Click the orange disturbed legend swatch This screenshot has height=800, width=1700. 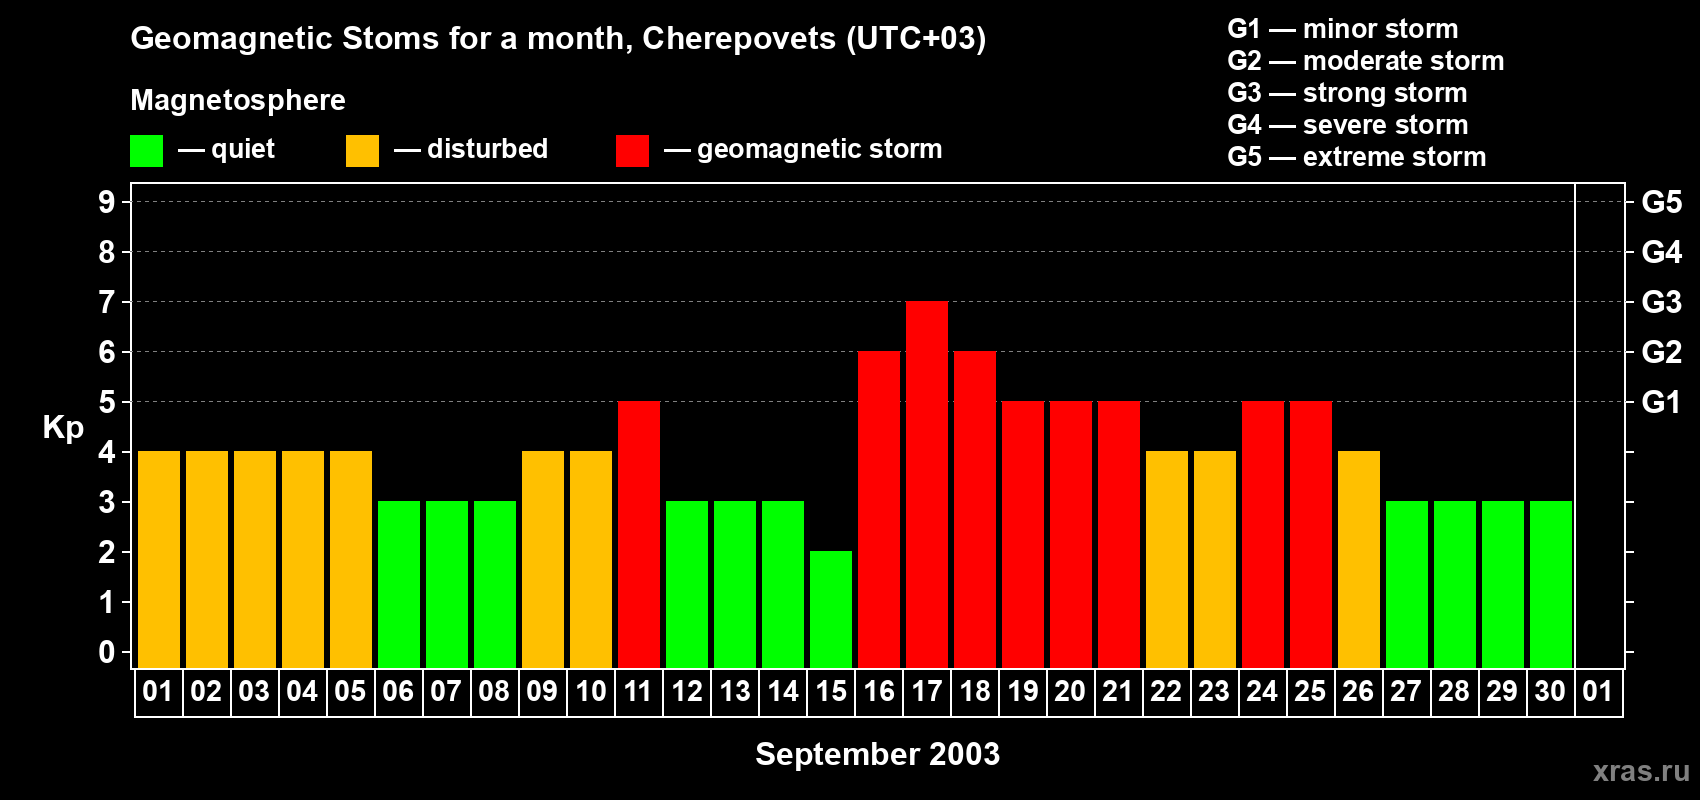(x=362, y=151)
